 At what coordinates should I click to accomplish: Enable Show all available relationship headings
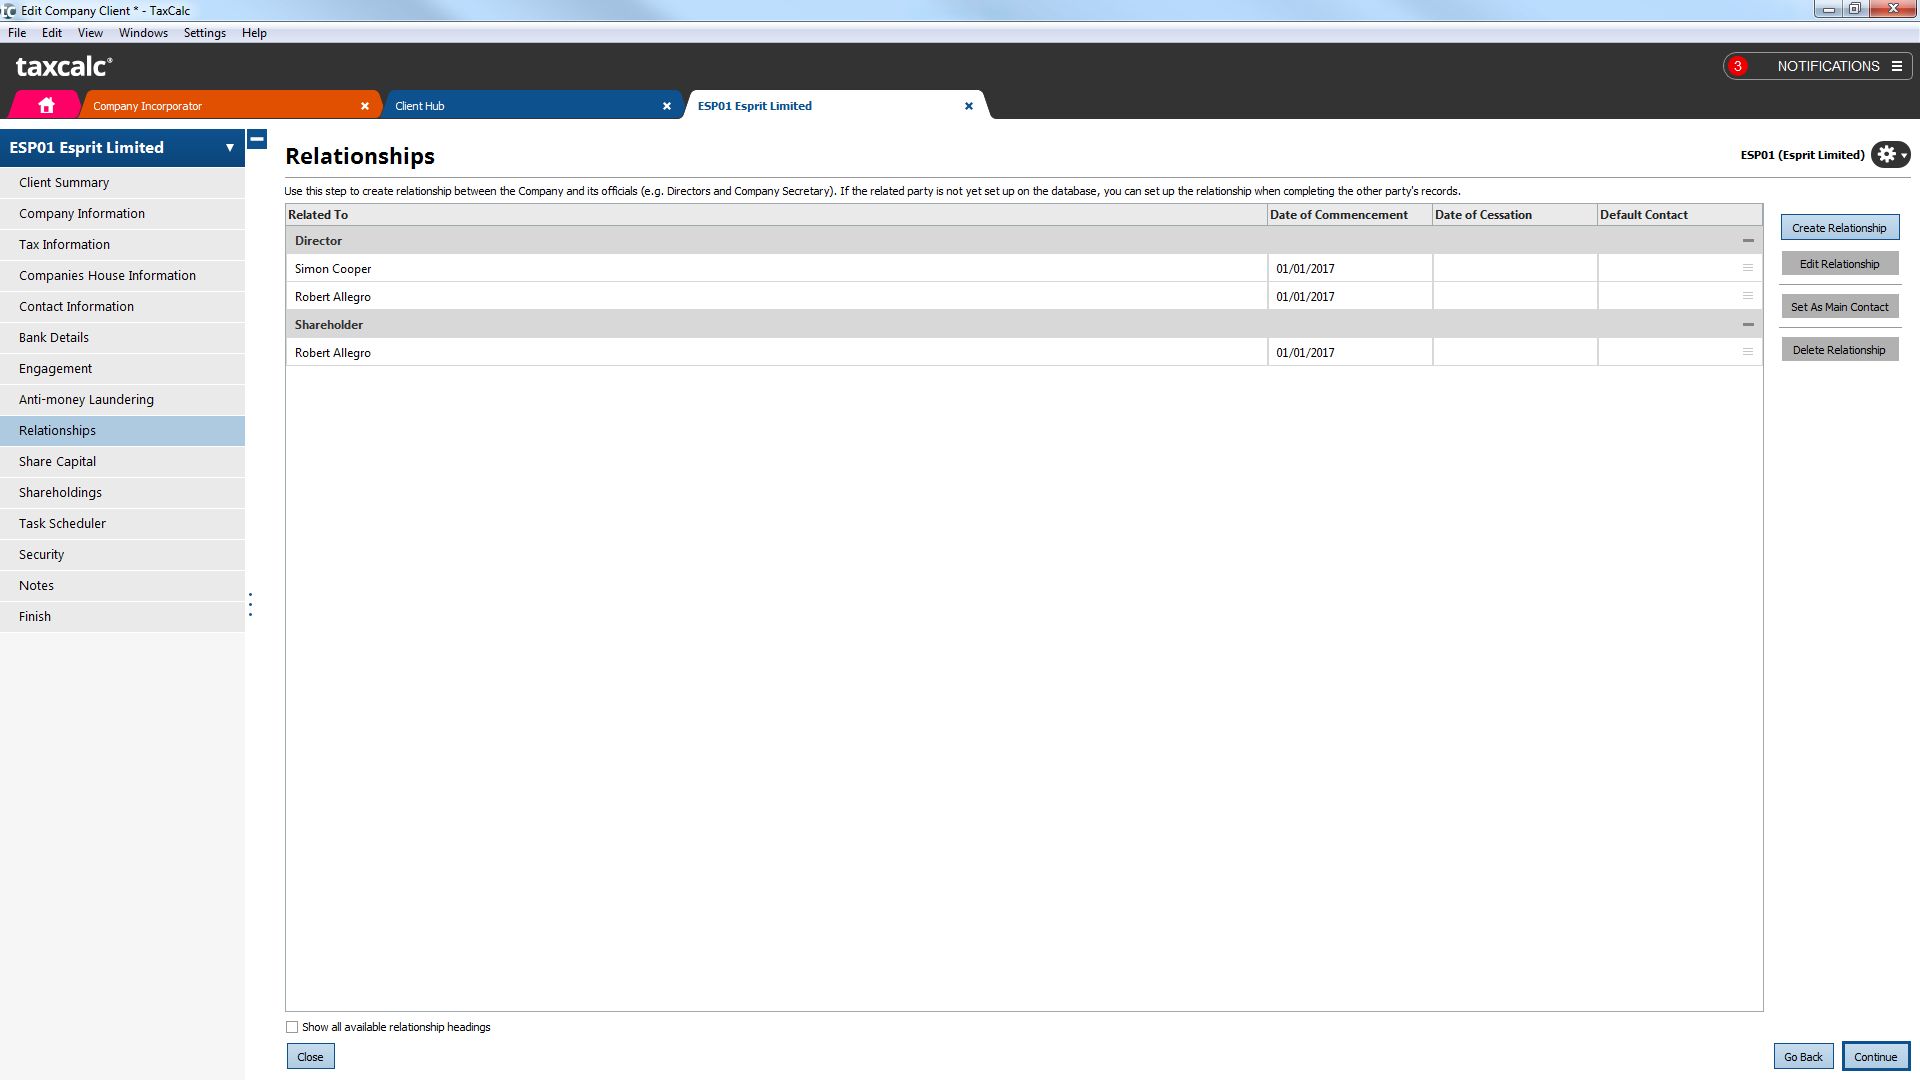[292, 1027]
